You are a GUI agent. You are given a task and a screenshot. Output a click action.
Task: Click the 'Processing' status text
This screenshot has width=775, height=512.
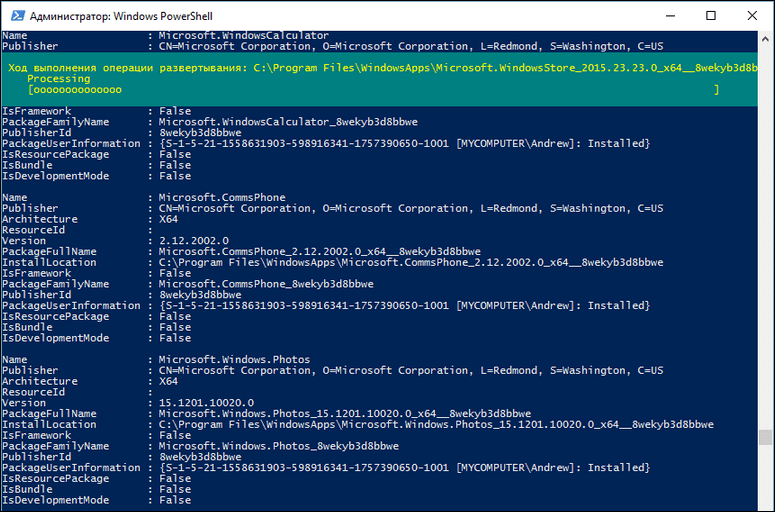59,79
